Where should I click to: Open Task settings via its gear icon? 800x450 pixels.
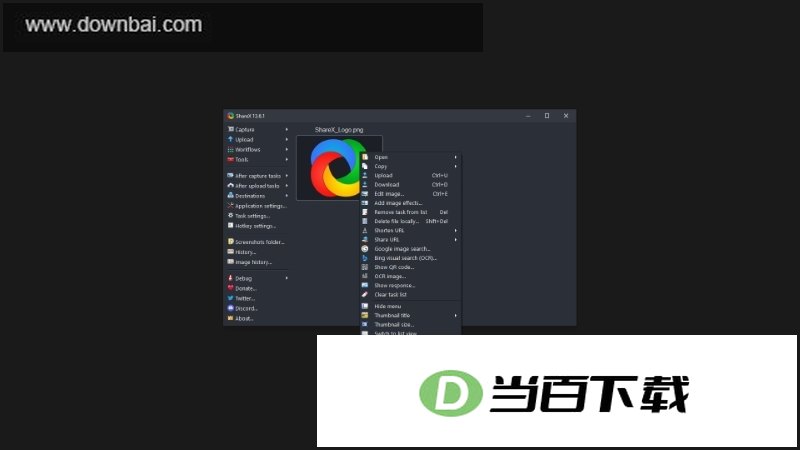[x=231, y=215]
